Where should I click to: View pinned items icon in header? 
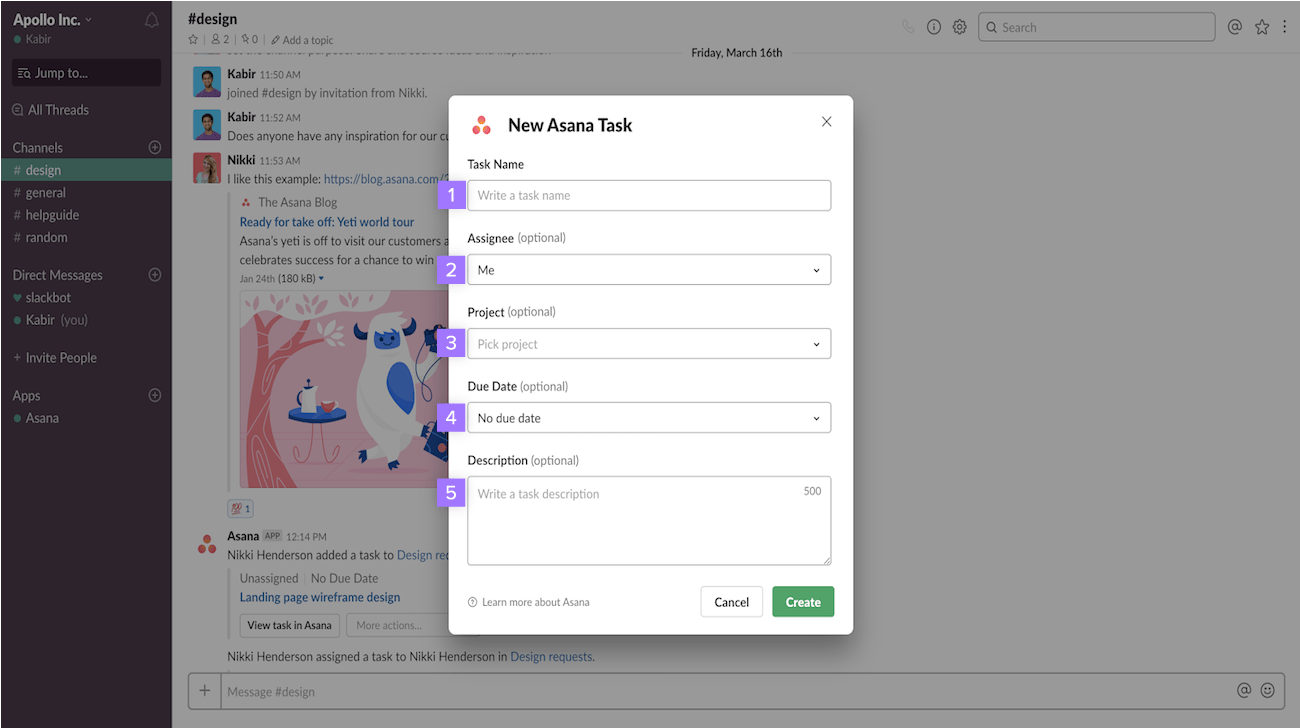tap(250, 40)
